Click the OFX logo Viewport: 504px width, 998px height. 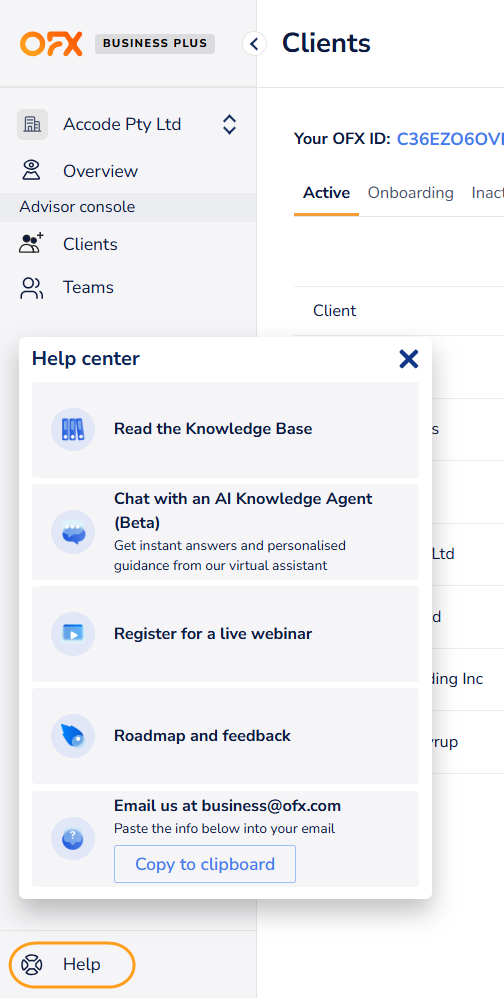(52, 44)
